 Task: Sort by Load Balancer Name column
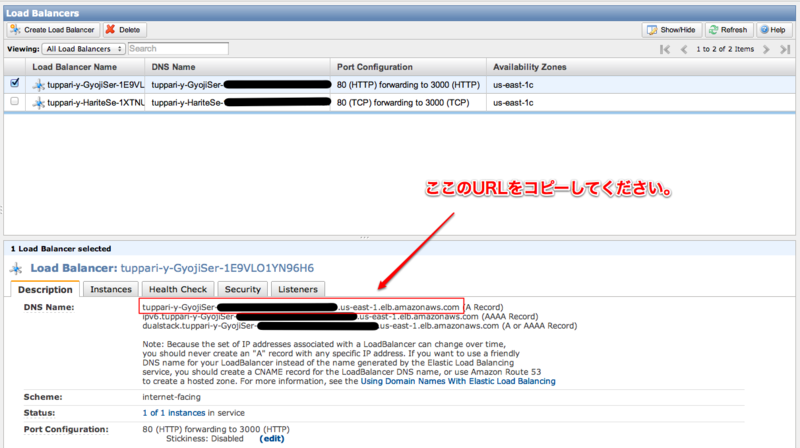click(74, 67)
